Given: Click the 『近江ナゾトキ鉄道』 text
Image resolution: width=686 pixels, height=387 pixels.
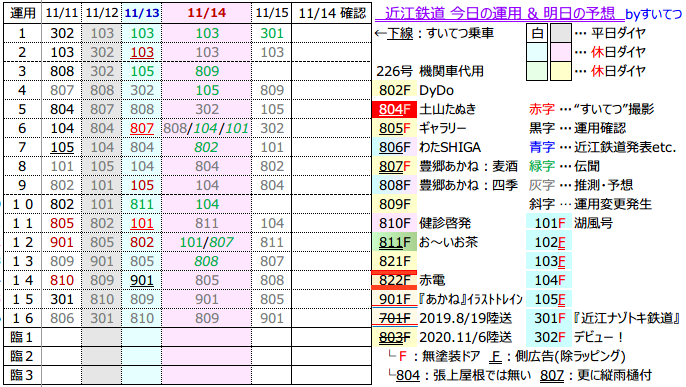Looking at the screenshot, I should [627, 318].
